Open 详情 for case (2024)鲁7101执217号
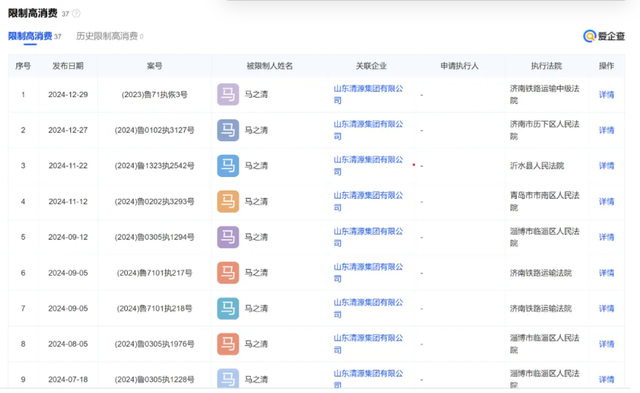 606,273
